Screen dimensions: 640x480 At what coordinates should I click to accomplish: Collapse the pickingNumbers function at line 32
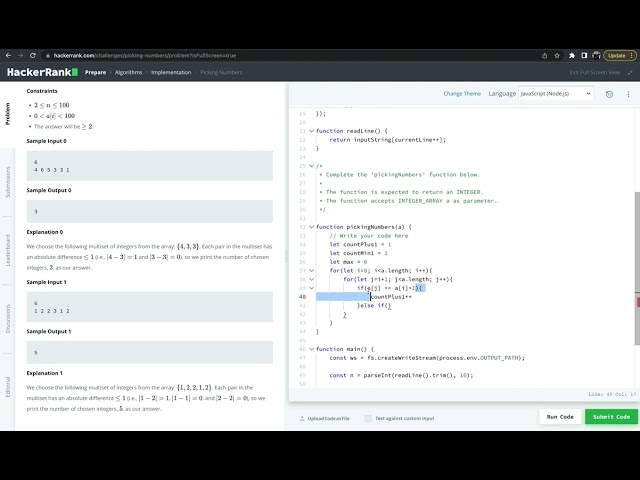coord(311,227)
